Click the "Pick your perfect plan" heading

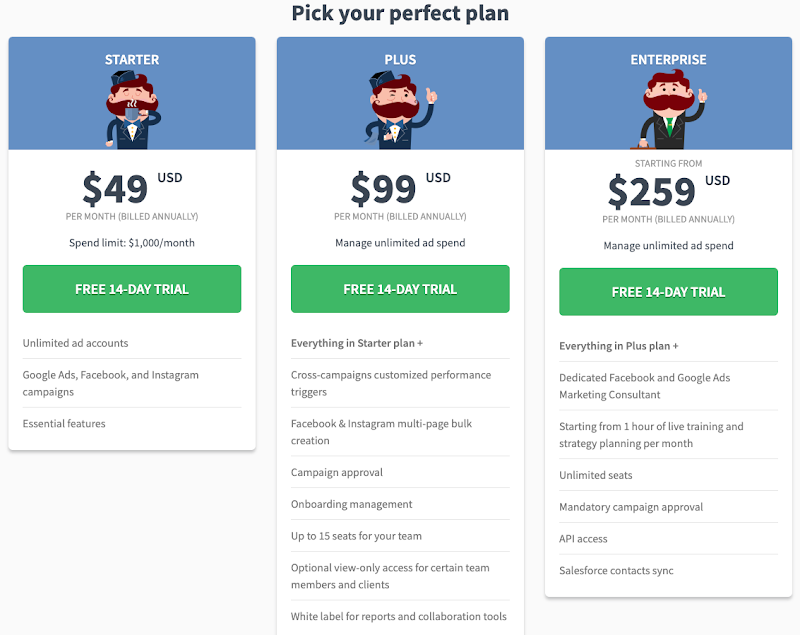pyautogui.click(x=400, y=13)
